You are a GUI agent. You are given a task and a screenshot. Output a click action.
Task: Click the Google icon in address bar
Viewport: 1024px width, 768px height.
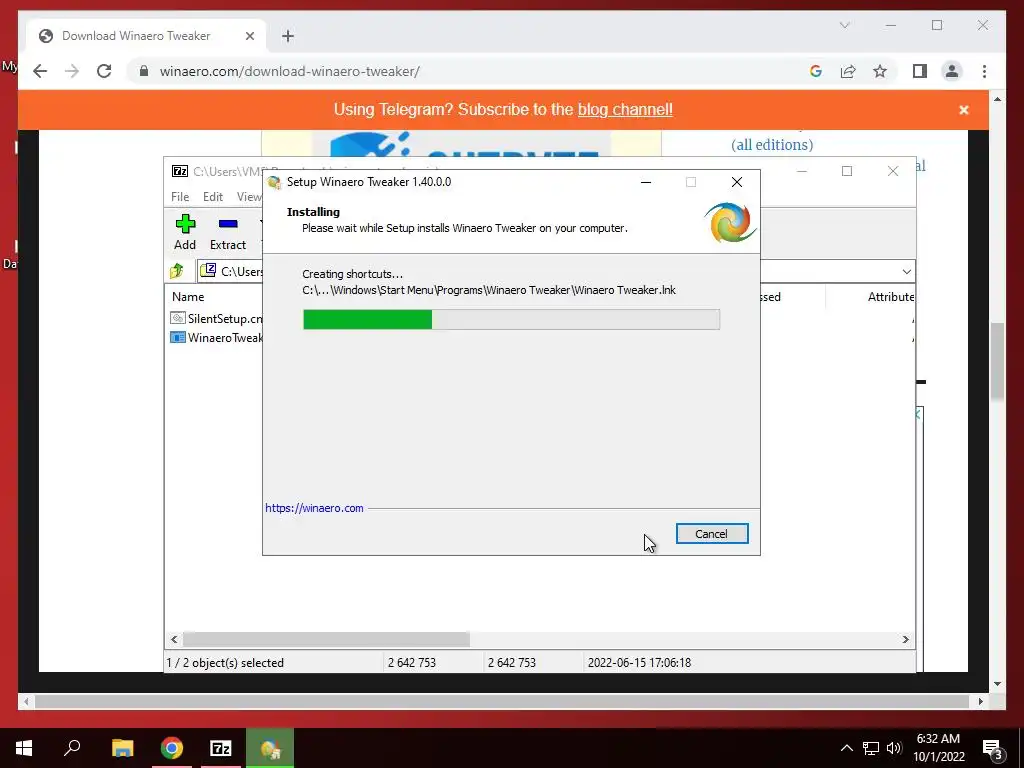pyautogui.click(x=816, y=71)
